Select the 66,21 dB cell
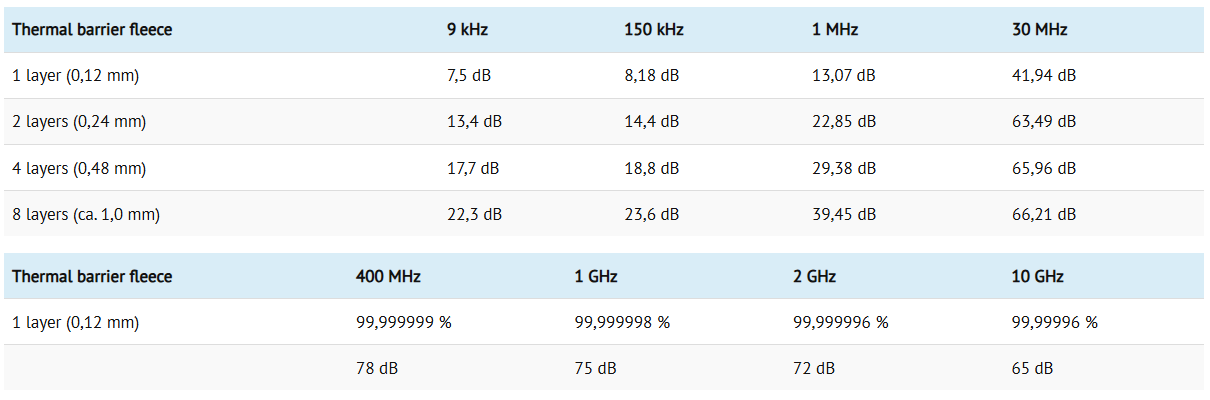The image size is (1210, 400). point(1044,215)
